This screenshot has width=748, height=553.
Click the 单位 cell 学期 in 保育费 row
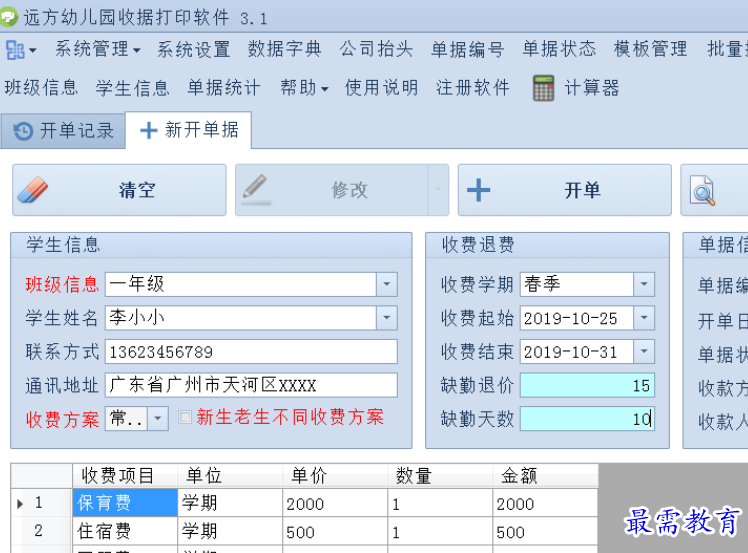pos(230,503)
